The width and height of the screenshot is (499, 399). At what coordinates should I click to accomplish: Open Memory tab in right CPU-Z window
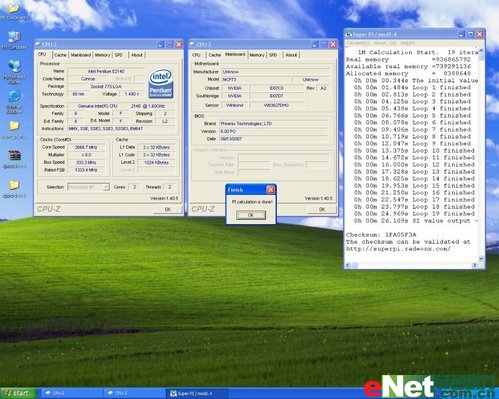pyautogui.click(x=257, y=55)
